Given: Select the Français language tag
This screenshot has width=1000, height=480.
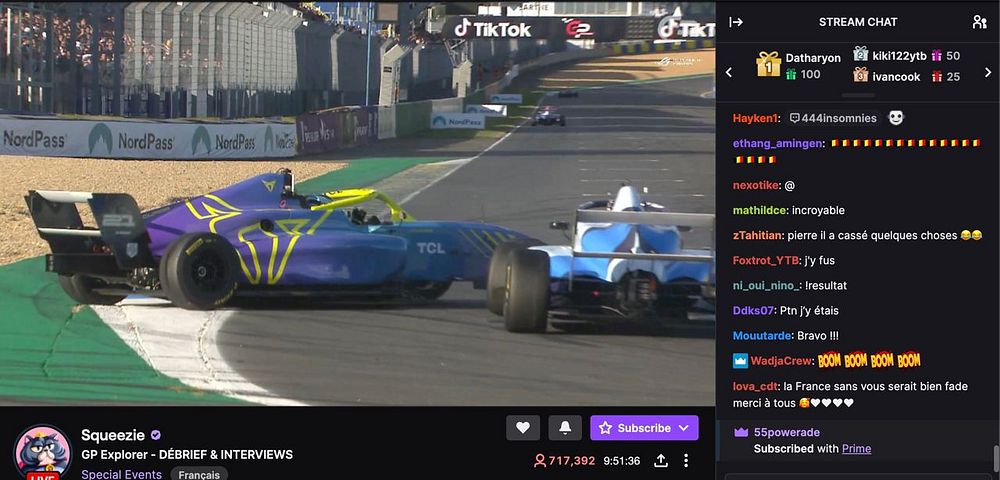Looking at the screenshot, I should pos(199,474).
